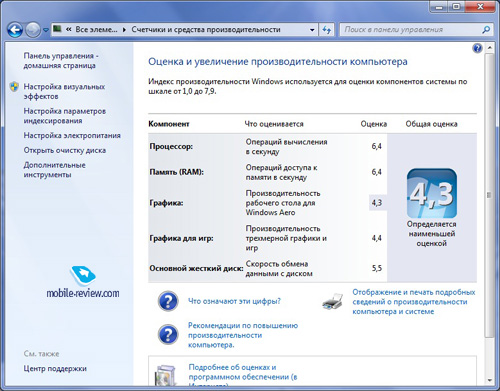Click the highlighted 4,3 graphics subscore
Viewport: 500px width, 391px height.
pos(377,203)
